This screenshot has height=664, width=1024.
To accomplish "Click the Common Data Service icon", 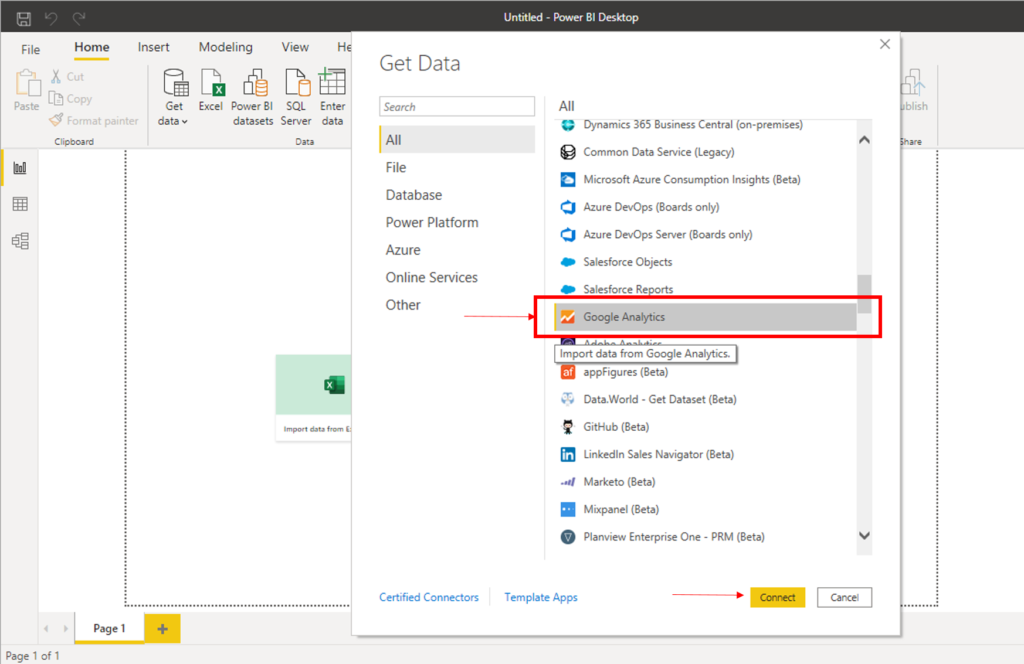I will pyautogui.click(x=568, y=152).
